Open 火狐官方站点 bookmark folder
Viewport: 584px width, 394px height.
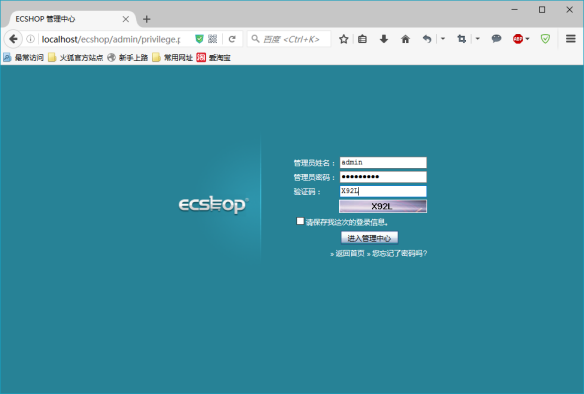[76, 57]
